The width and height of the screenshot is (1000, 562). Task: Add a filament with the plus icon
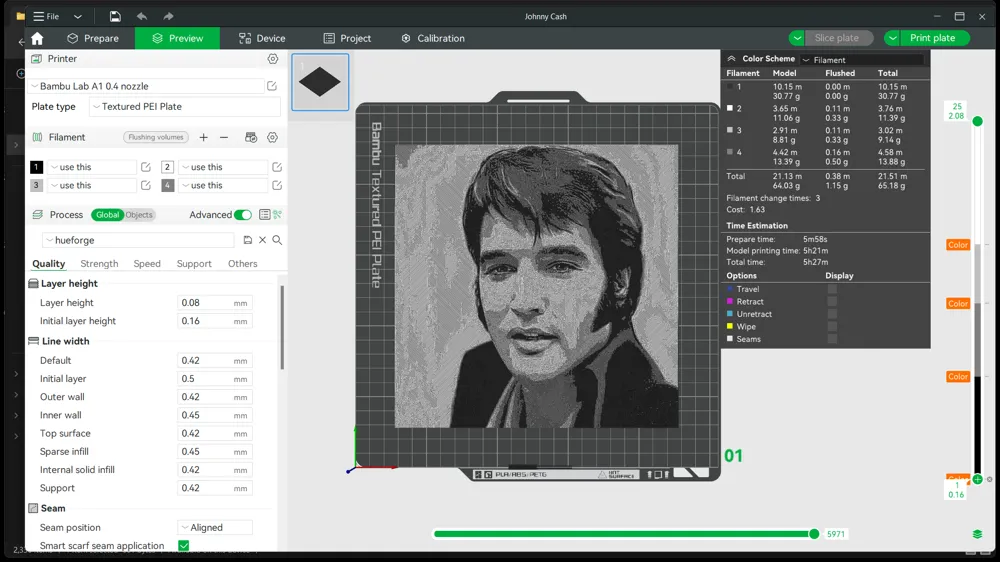point(203,137)
